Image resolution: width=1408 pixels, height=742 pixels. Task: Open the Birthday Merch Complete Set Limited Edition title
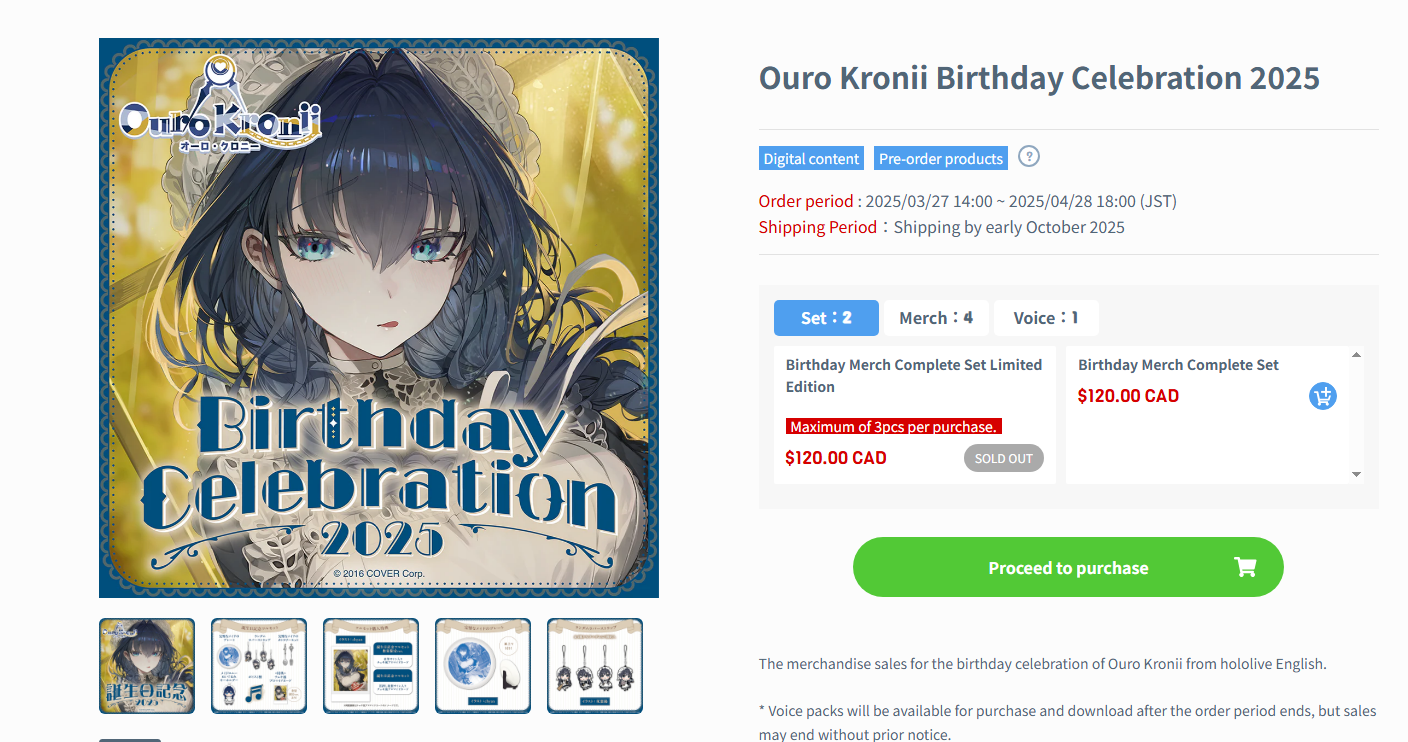pyautogui.click(x=914, y=376)
